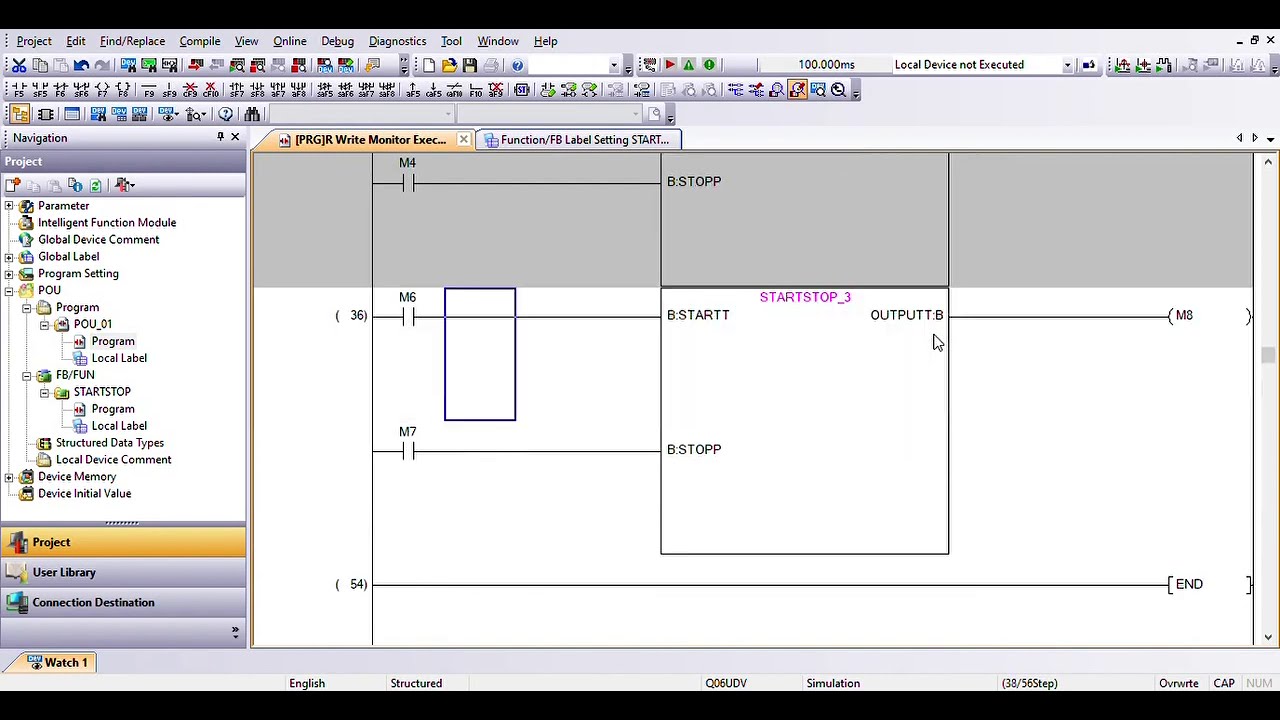1280x720 pixels.
Task: Expand the Global Label tree node
Action: 9,257
